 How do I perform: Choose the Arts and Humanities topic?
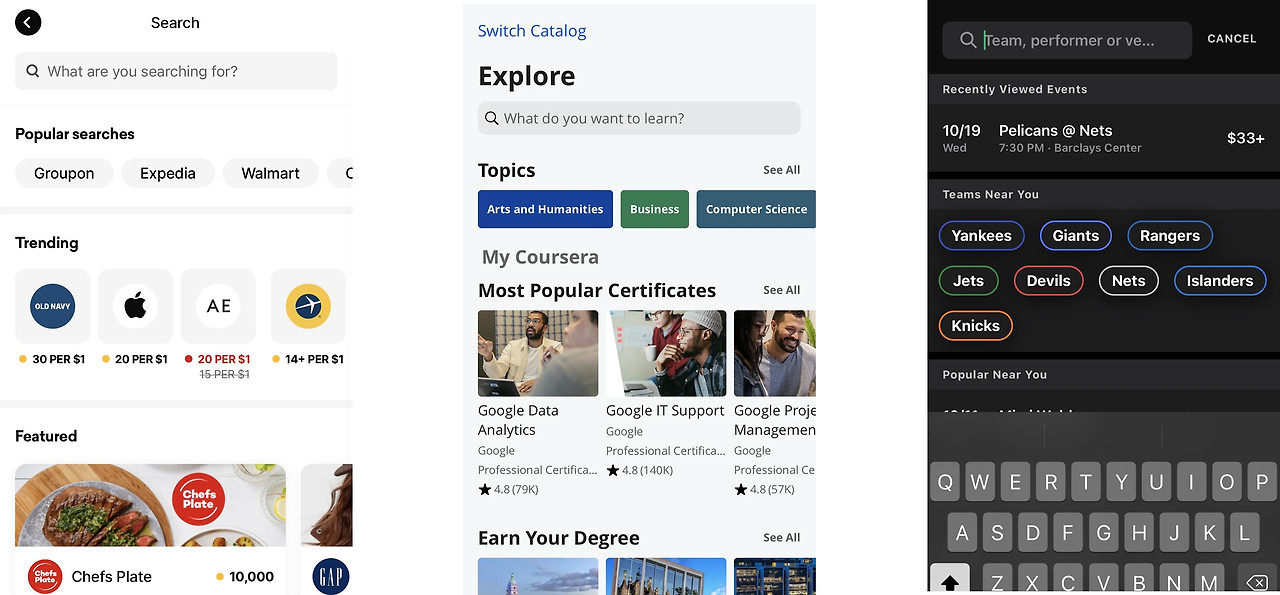tap(545, 209)
